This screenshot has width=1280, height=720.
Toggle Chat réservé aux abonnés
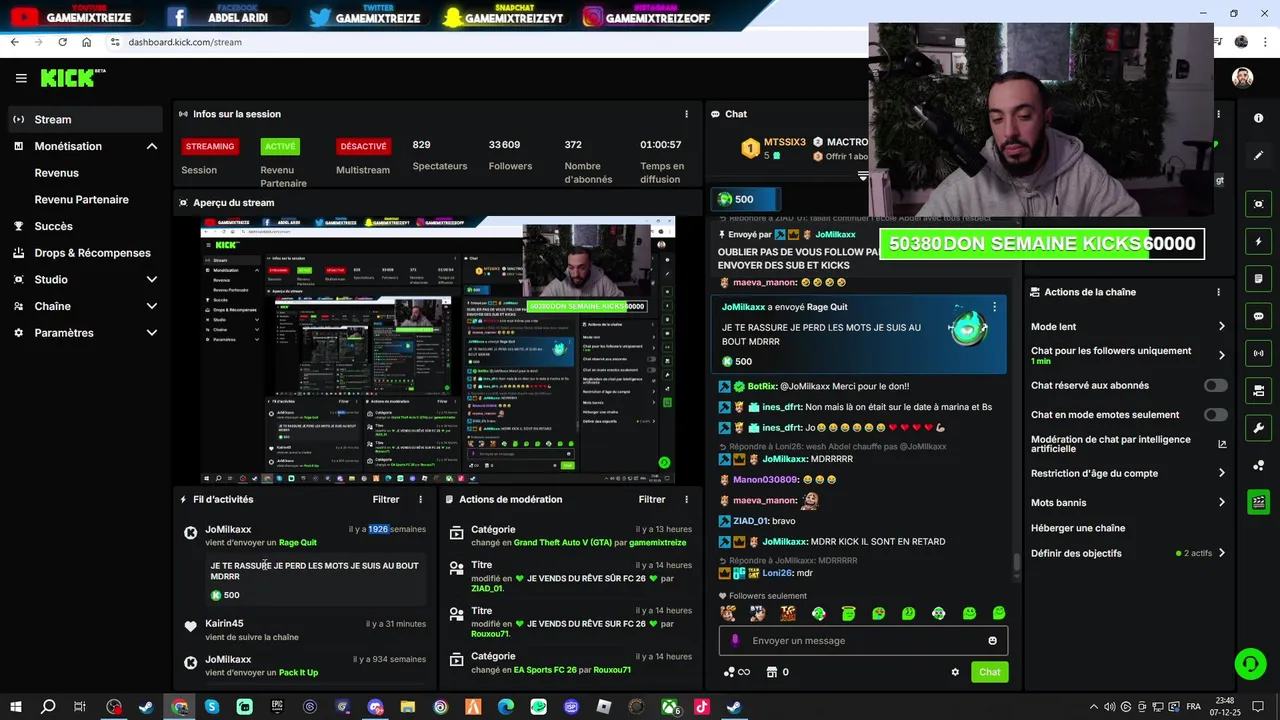1216,385
